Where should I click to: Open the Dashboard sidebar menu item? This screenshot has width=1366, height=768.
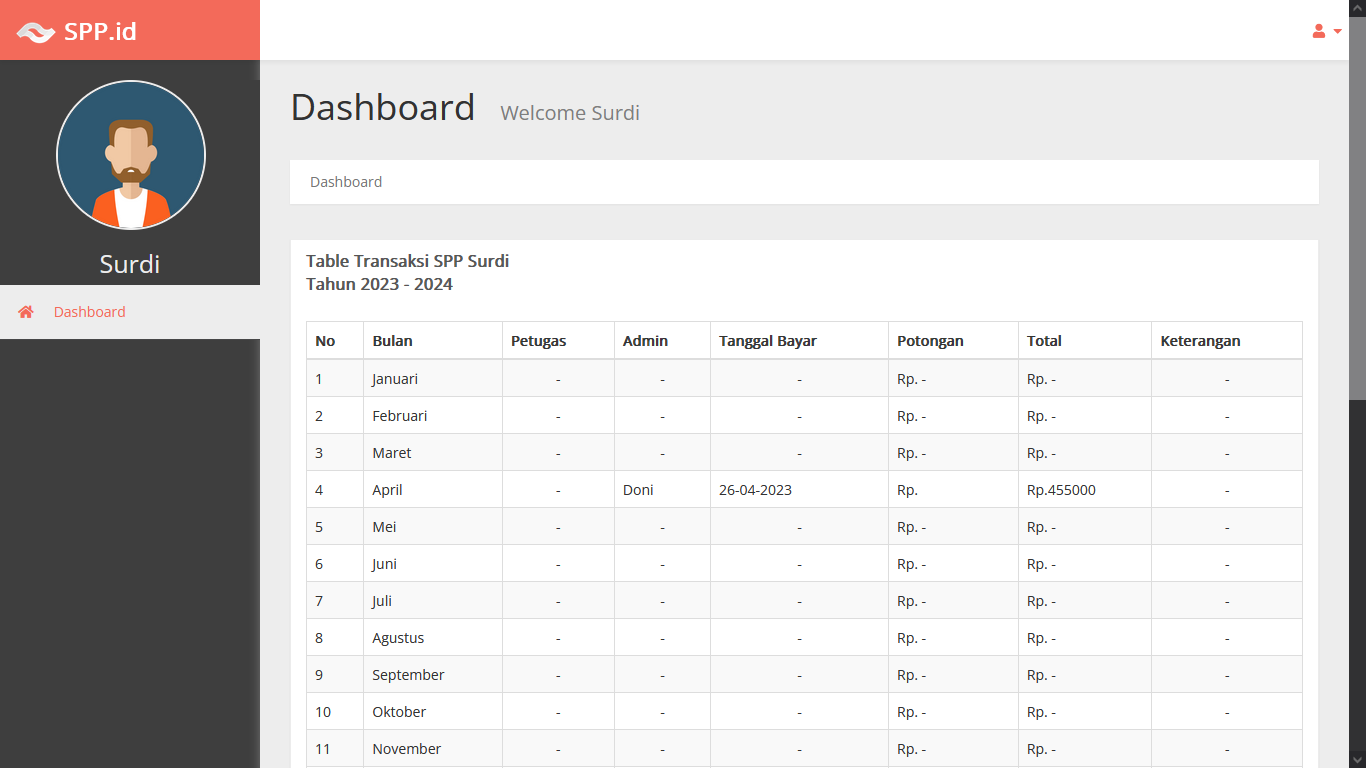[90, 312]
